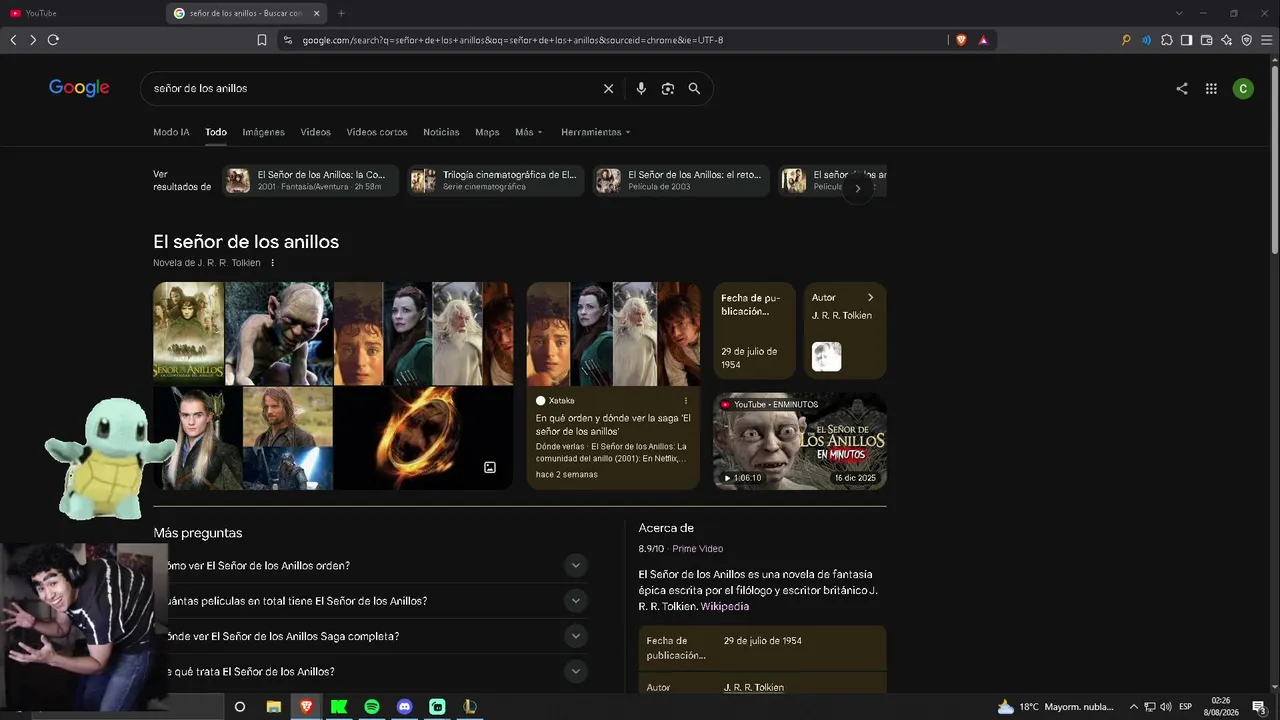This screenshot has width=1280, height=720.
Task: Select the Maps search tab
Action: 487,132
